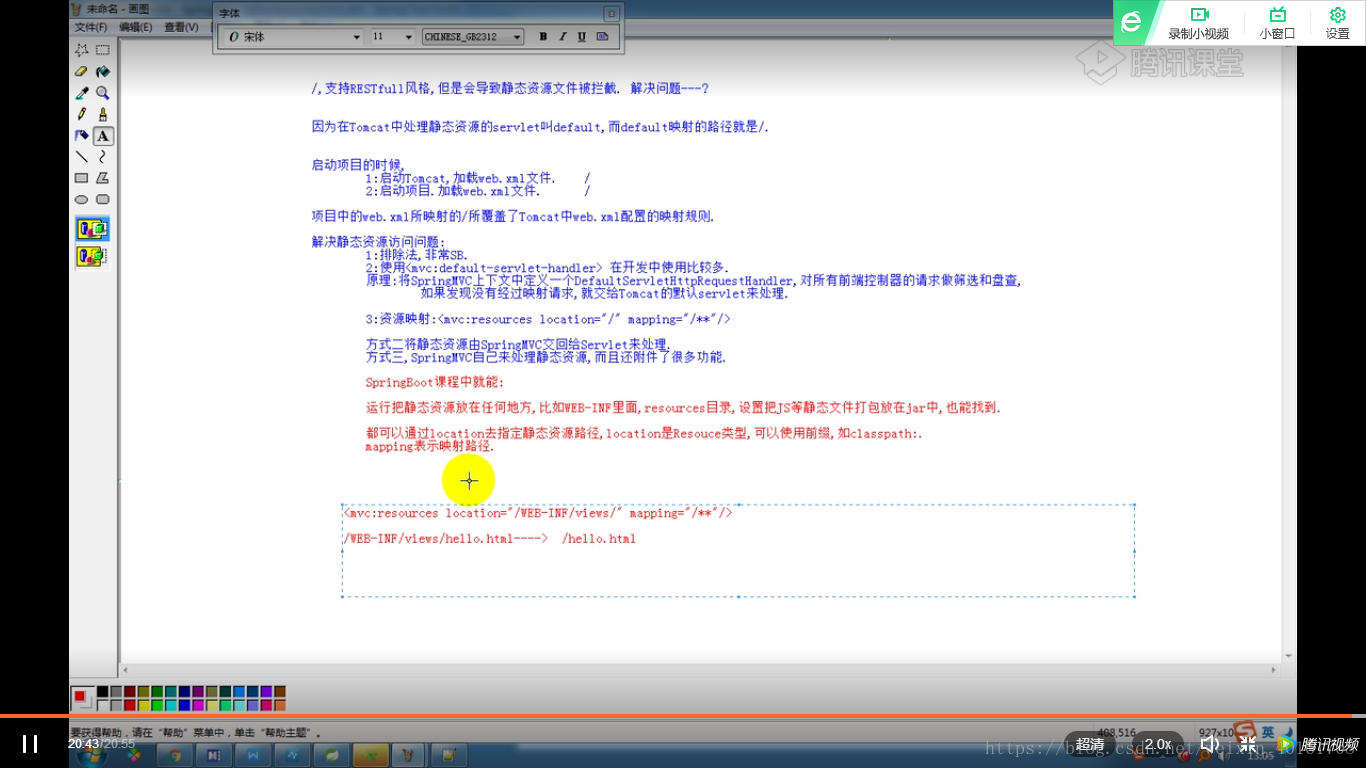This screenshot has width=1366, height=768.
Task: Pick the black color swatch
Action: [x=102, y=691]
